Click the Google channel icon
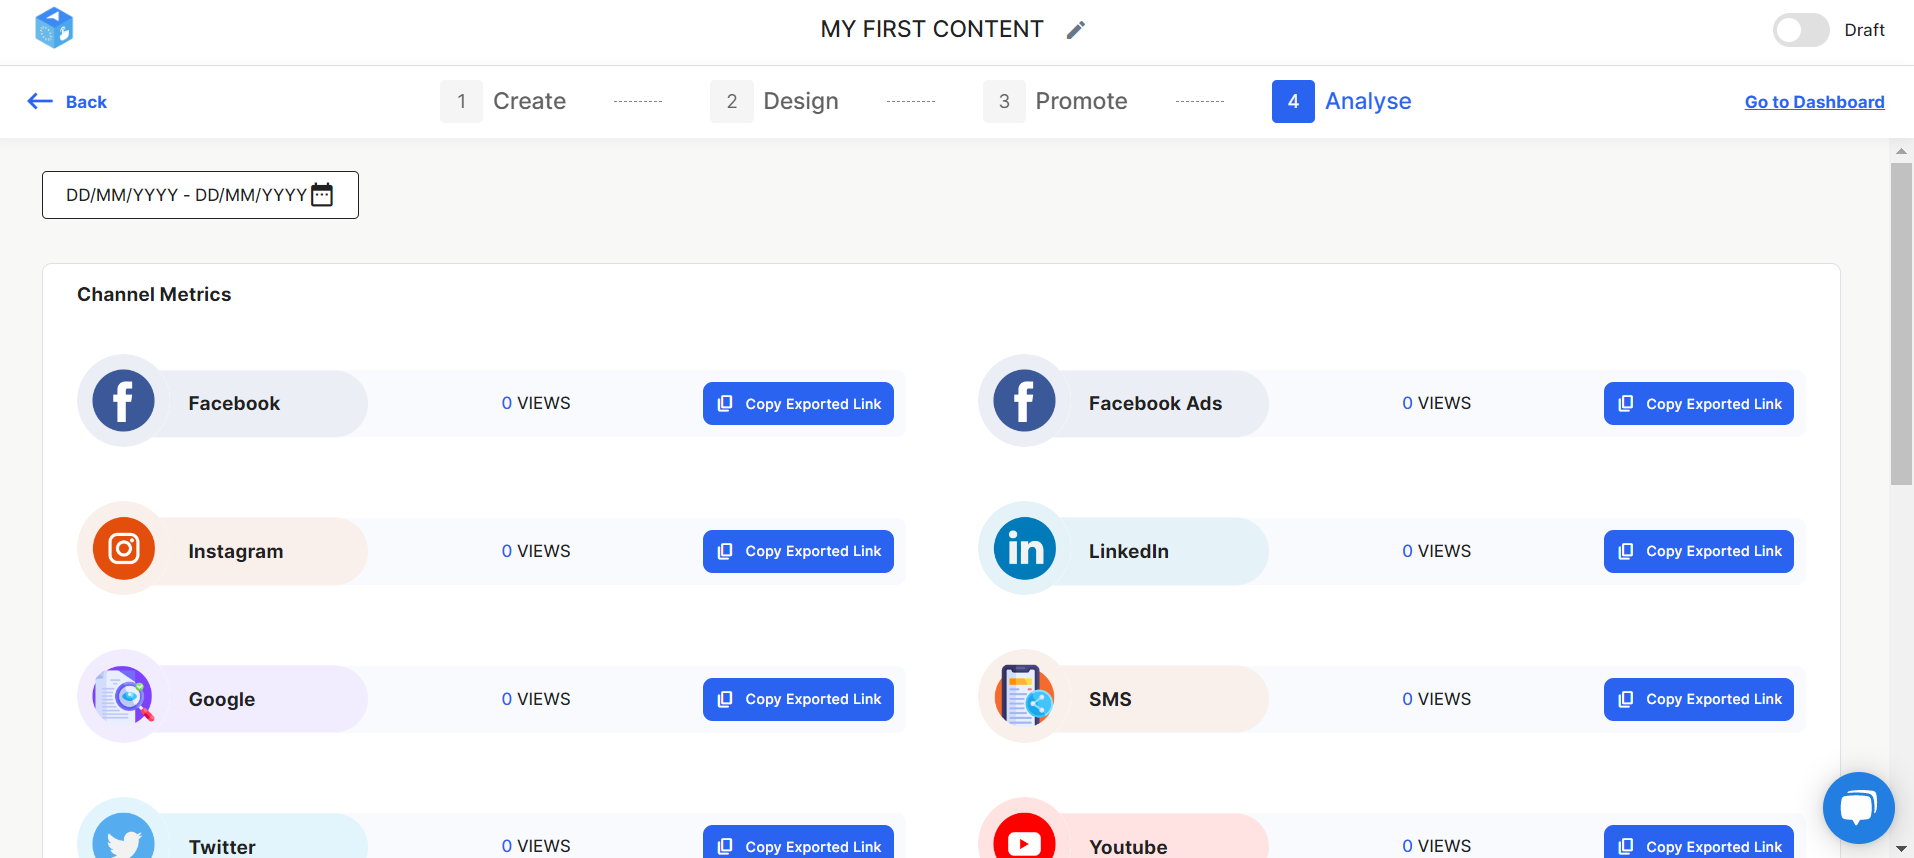 pos(124,696)
